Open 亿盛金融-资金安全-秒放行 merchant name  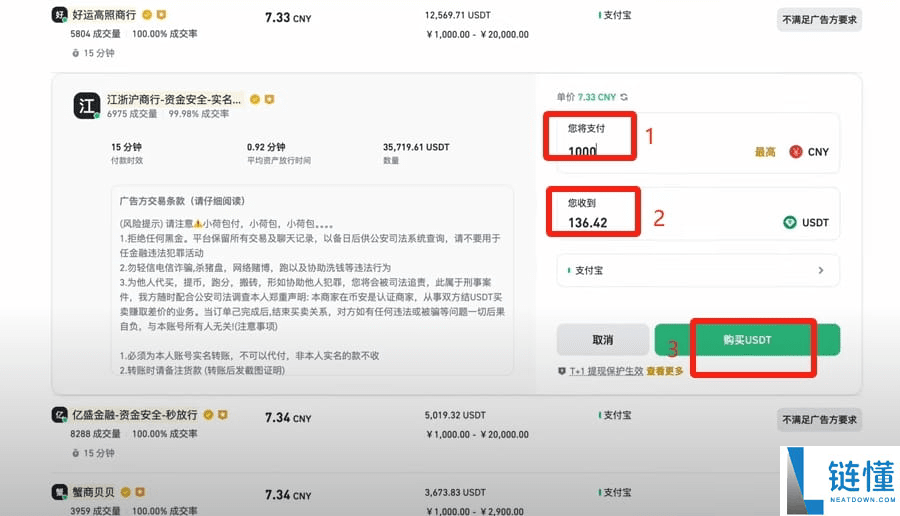pos(135,414)
